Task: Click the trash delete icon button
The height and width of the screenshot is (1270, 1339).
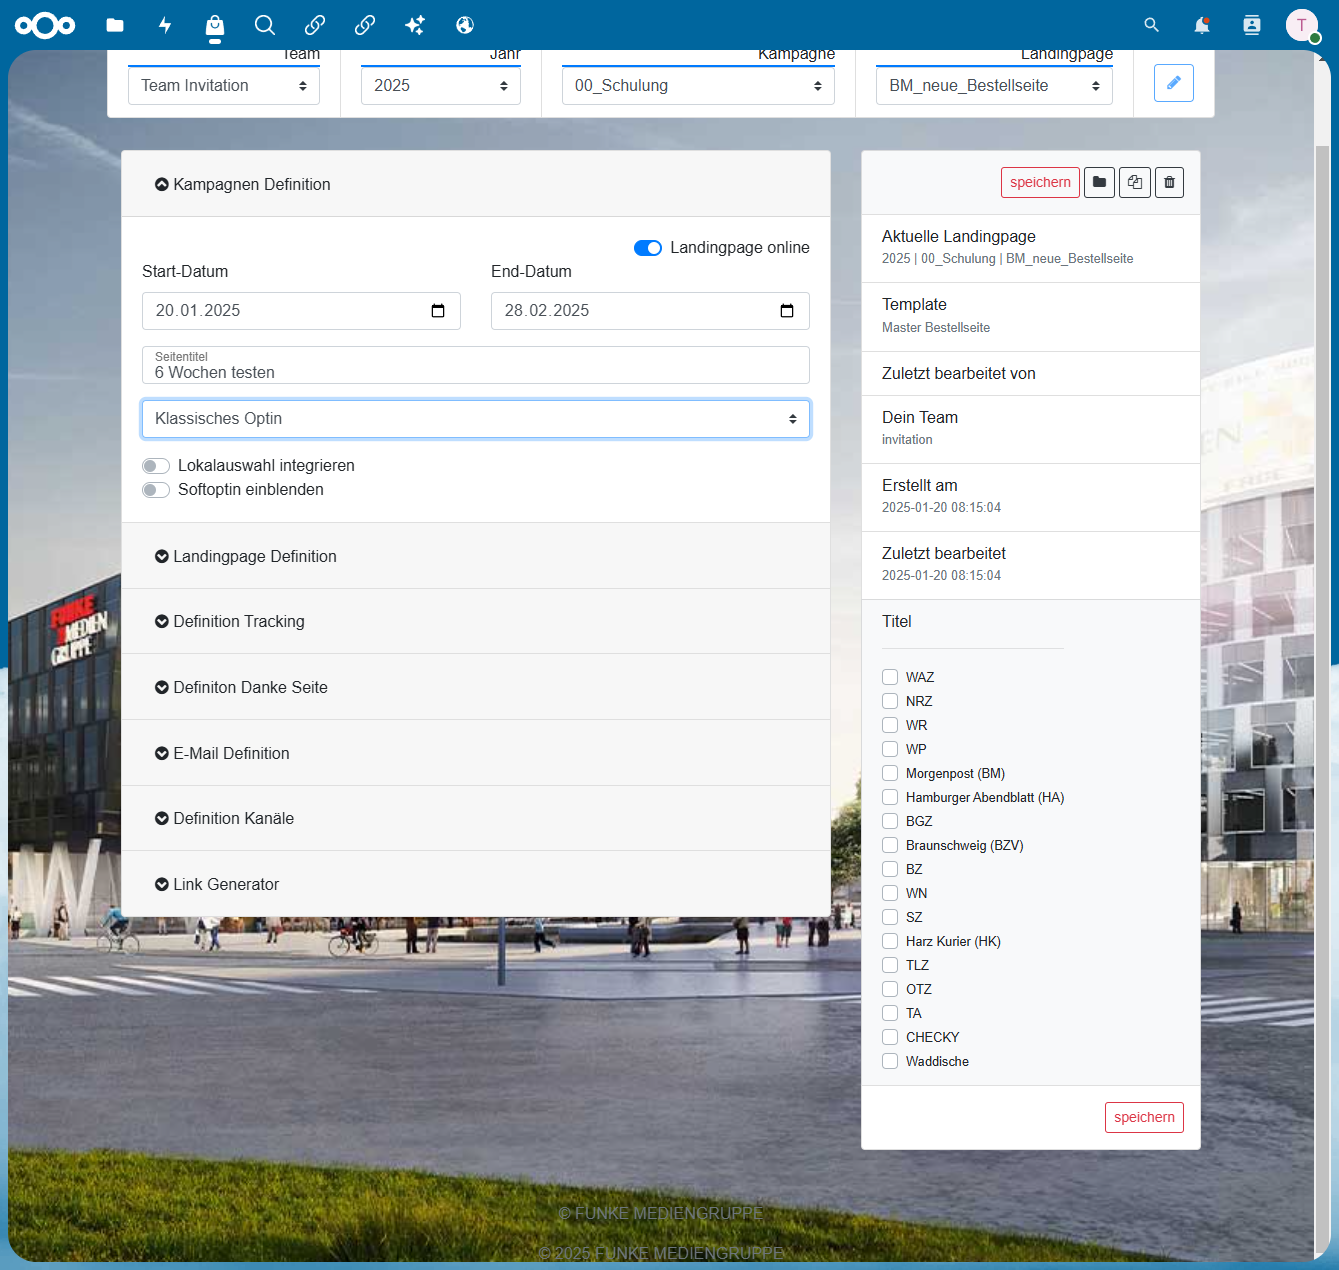Action: pos(1170,182)
